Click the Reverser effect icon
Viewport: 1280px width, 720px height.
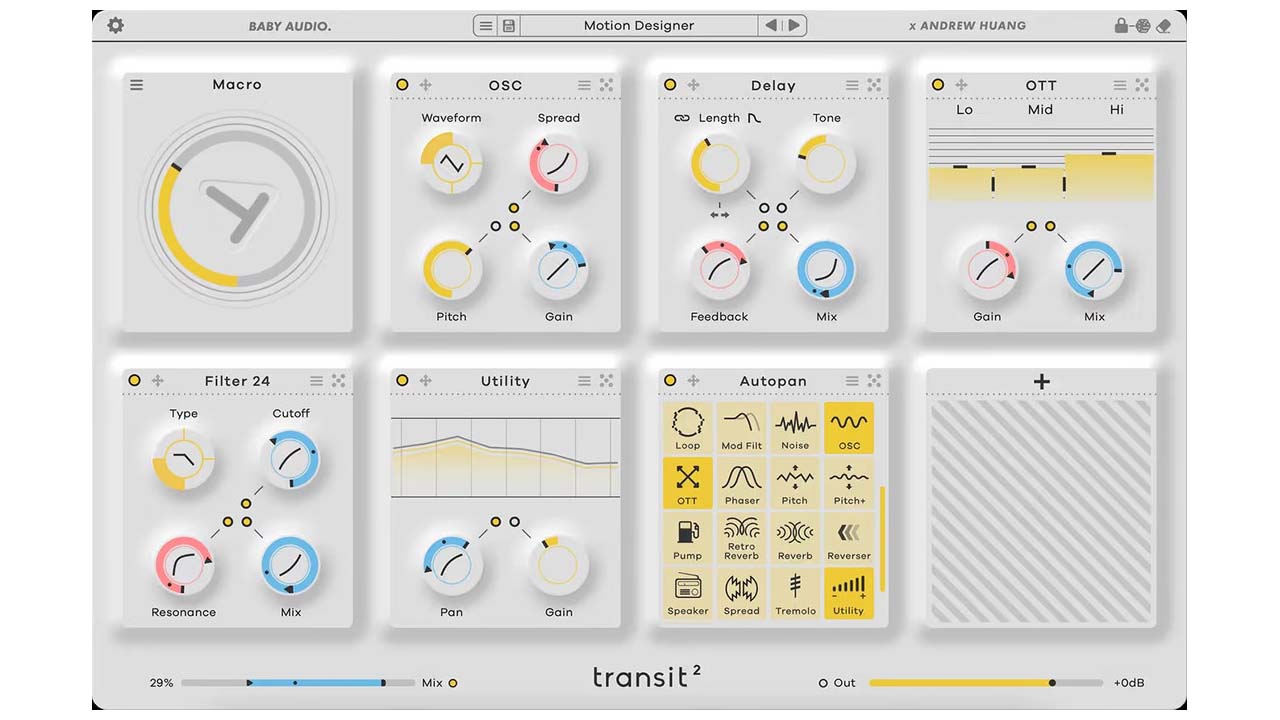(849, 538)
